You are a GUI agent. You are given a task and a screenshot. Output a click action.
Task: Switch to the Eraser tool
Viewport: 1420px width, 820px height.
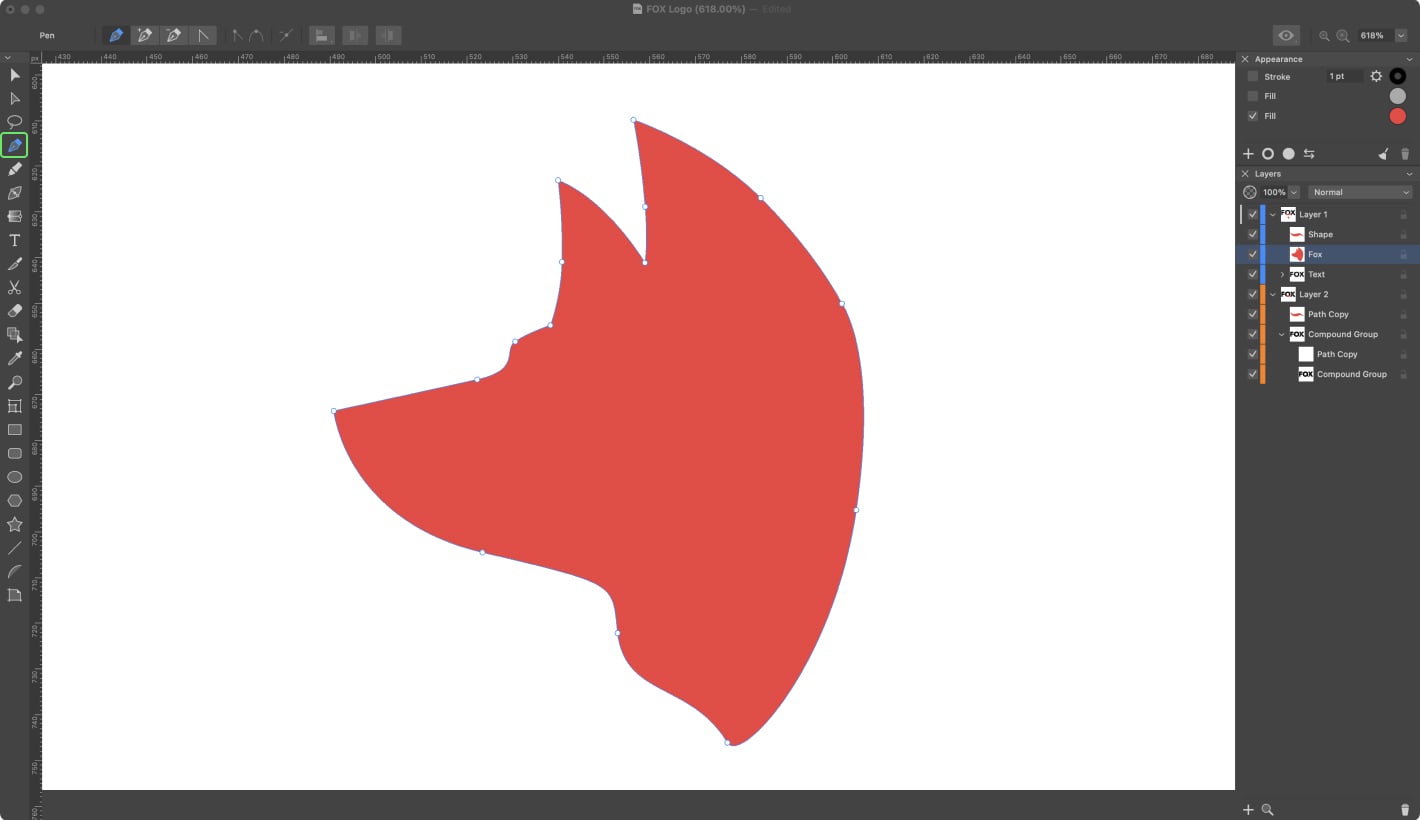[x=14, y=310]
